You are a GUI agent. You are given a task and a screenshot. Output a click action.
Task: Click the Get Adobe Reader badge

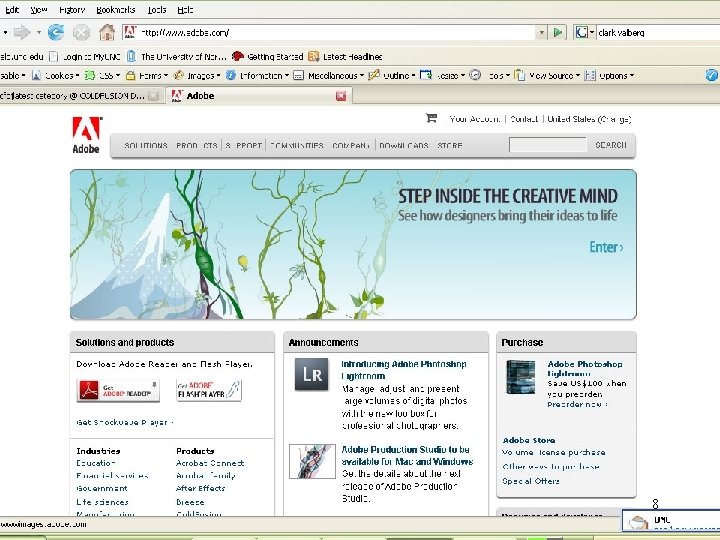click(x=118, y=391)
